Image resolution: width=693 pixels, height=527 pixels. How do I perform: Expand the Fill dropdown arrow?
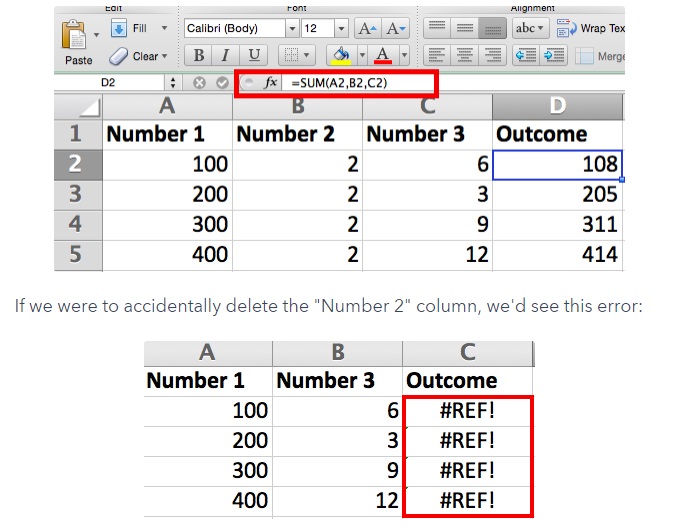[164, 28]
